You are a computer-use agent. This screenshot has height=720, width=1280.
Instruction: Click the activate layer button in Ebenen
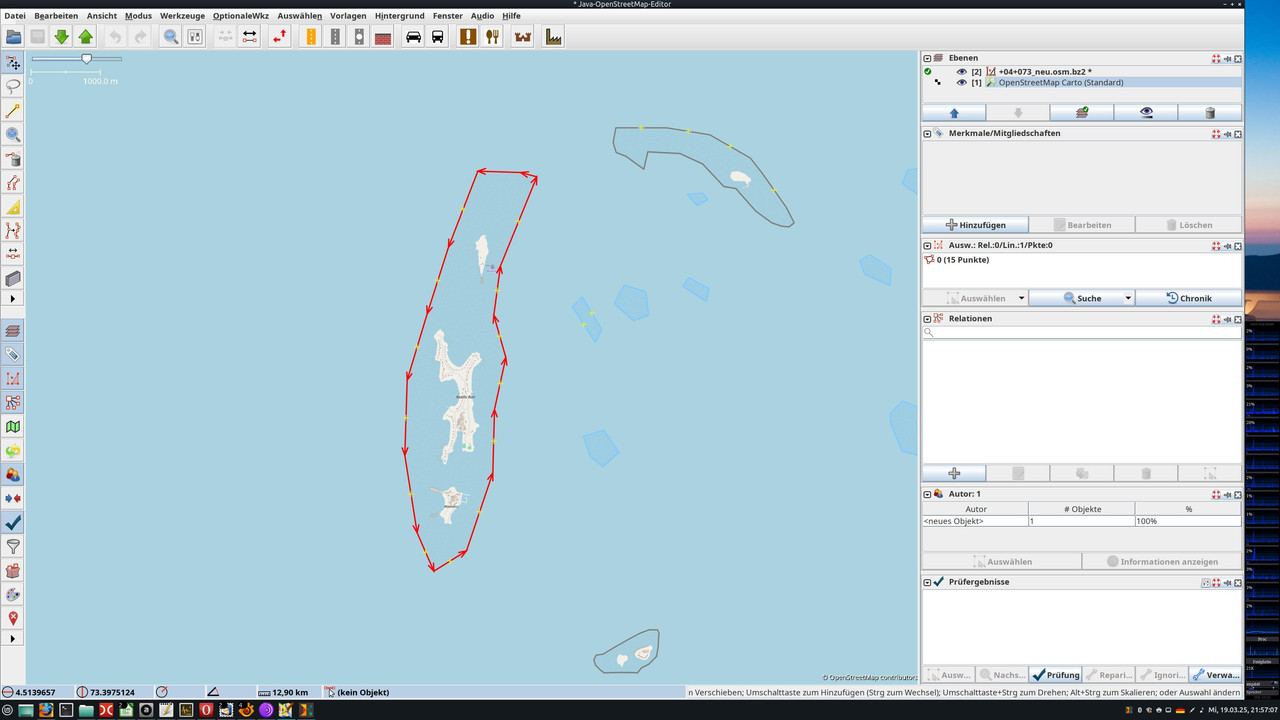[x=1082, y=113]
